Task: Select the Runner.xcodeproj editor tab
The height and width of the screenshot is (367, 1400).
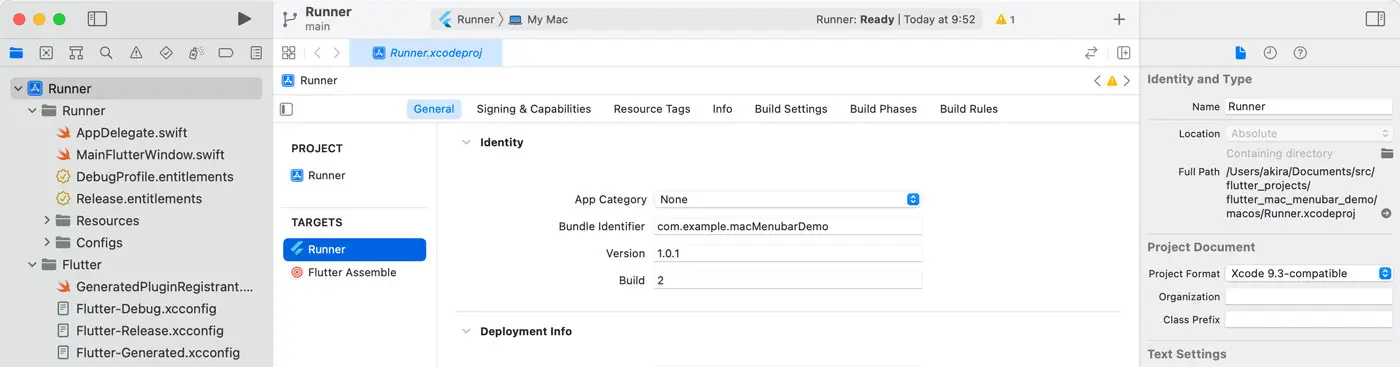Action: click(x=426, y=53)
